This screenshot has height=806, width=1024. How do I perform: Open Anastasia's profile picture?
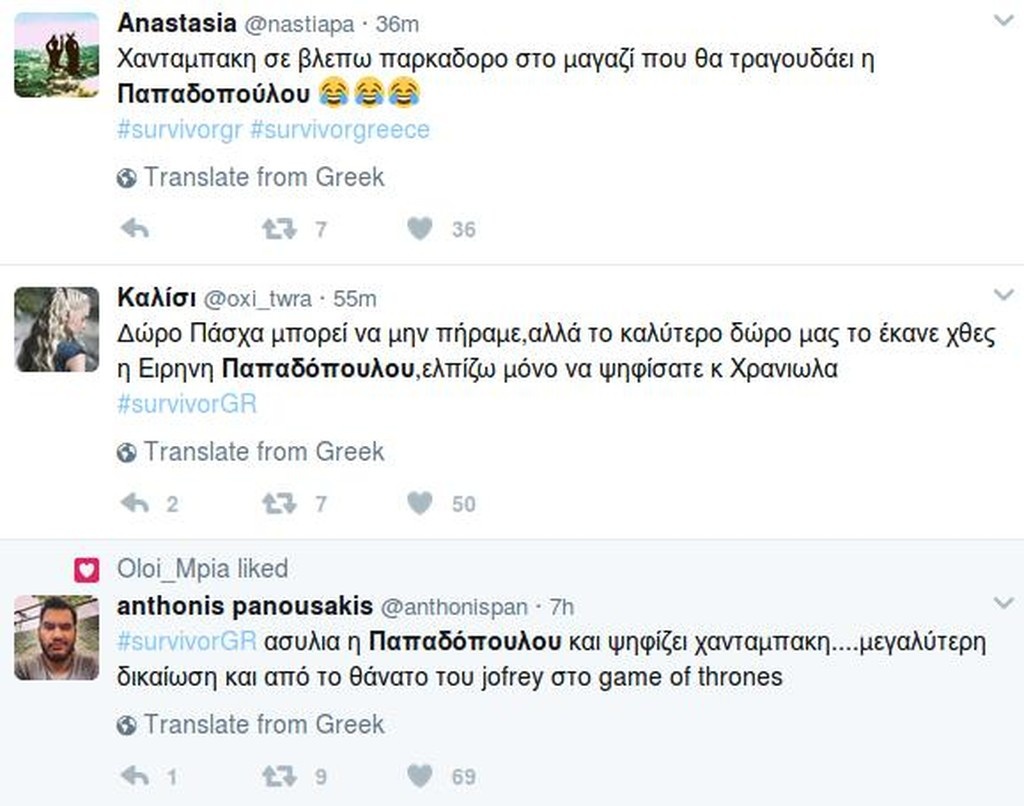[x=56, y=54]
